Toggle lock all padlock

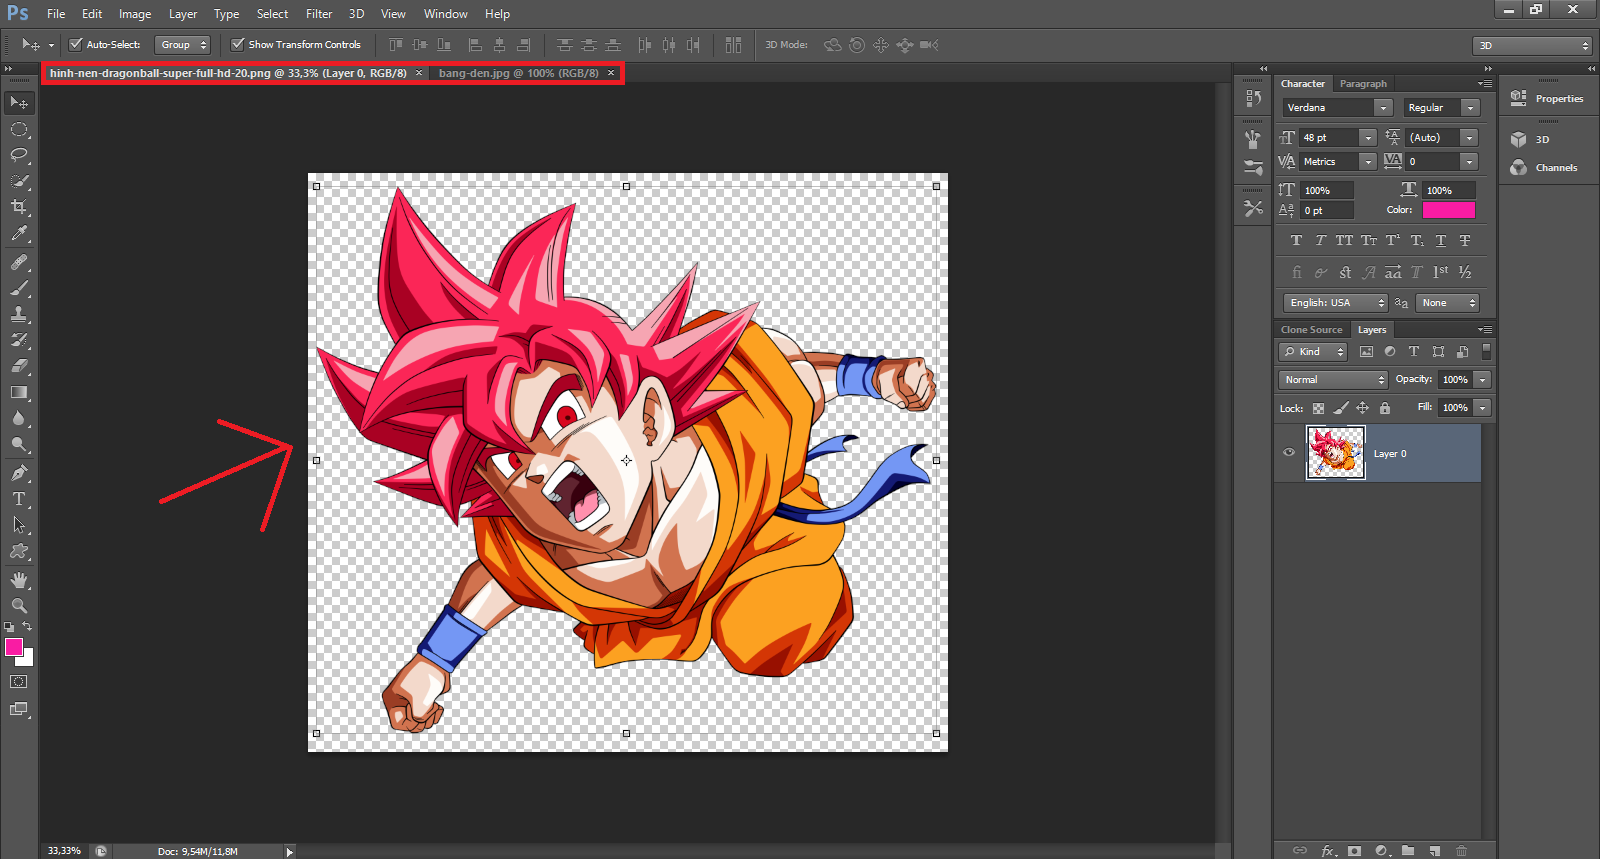pos(1385,408)
